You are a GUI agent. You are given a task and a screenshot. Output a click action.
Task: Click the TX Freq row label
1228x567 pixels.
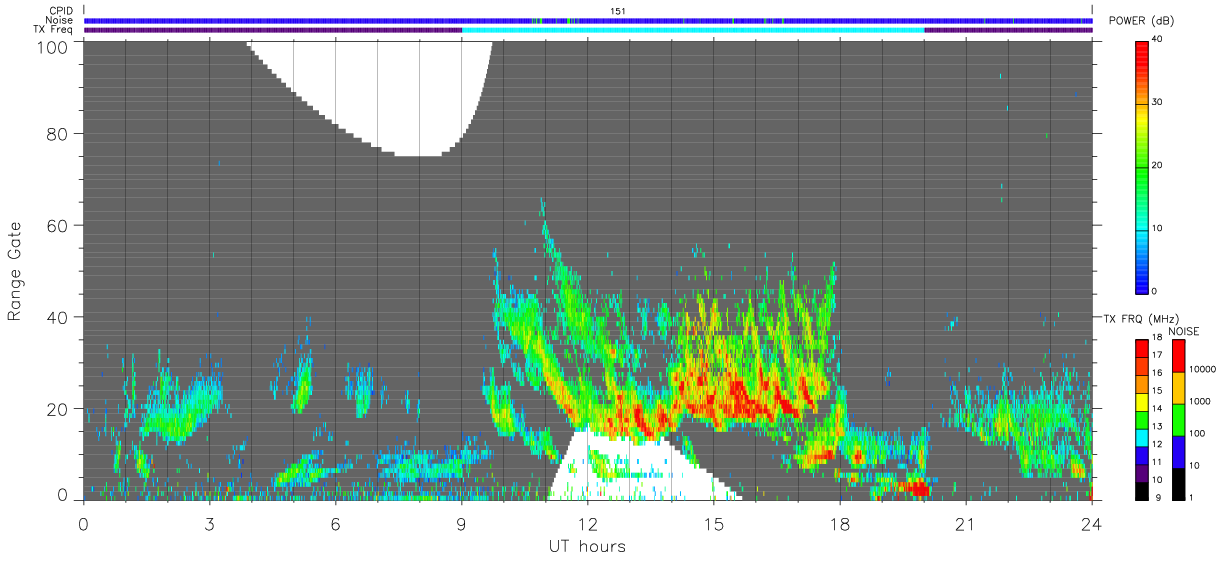53,30
